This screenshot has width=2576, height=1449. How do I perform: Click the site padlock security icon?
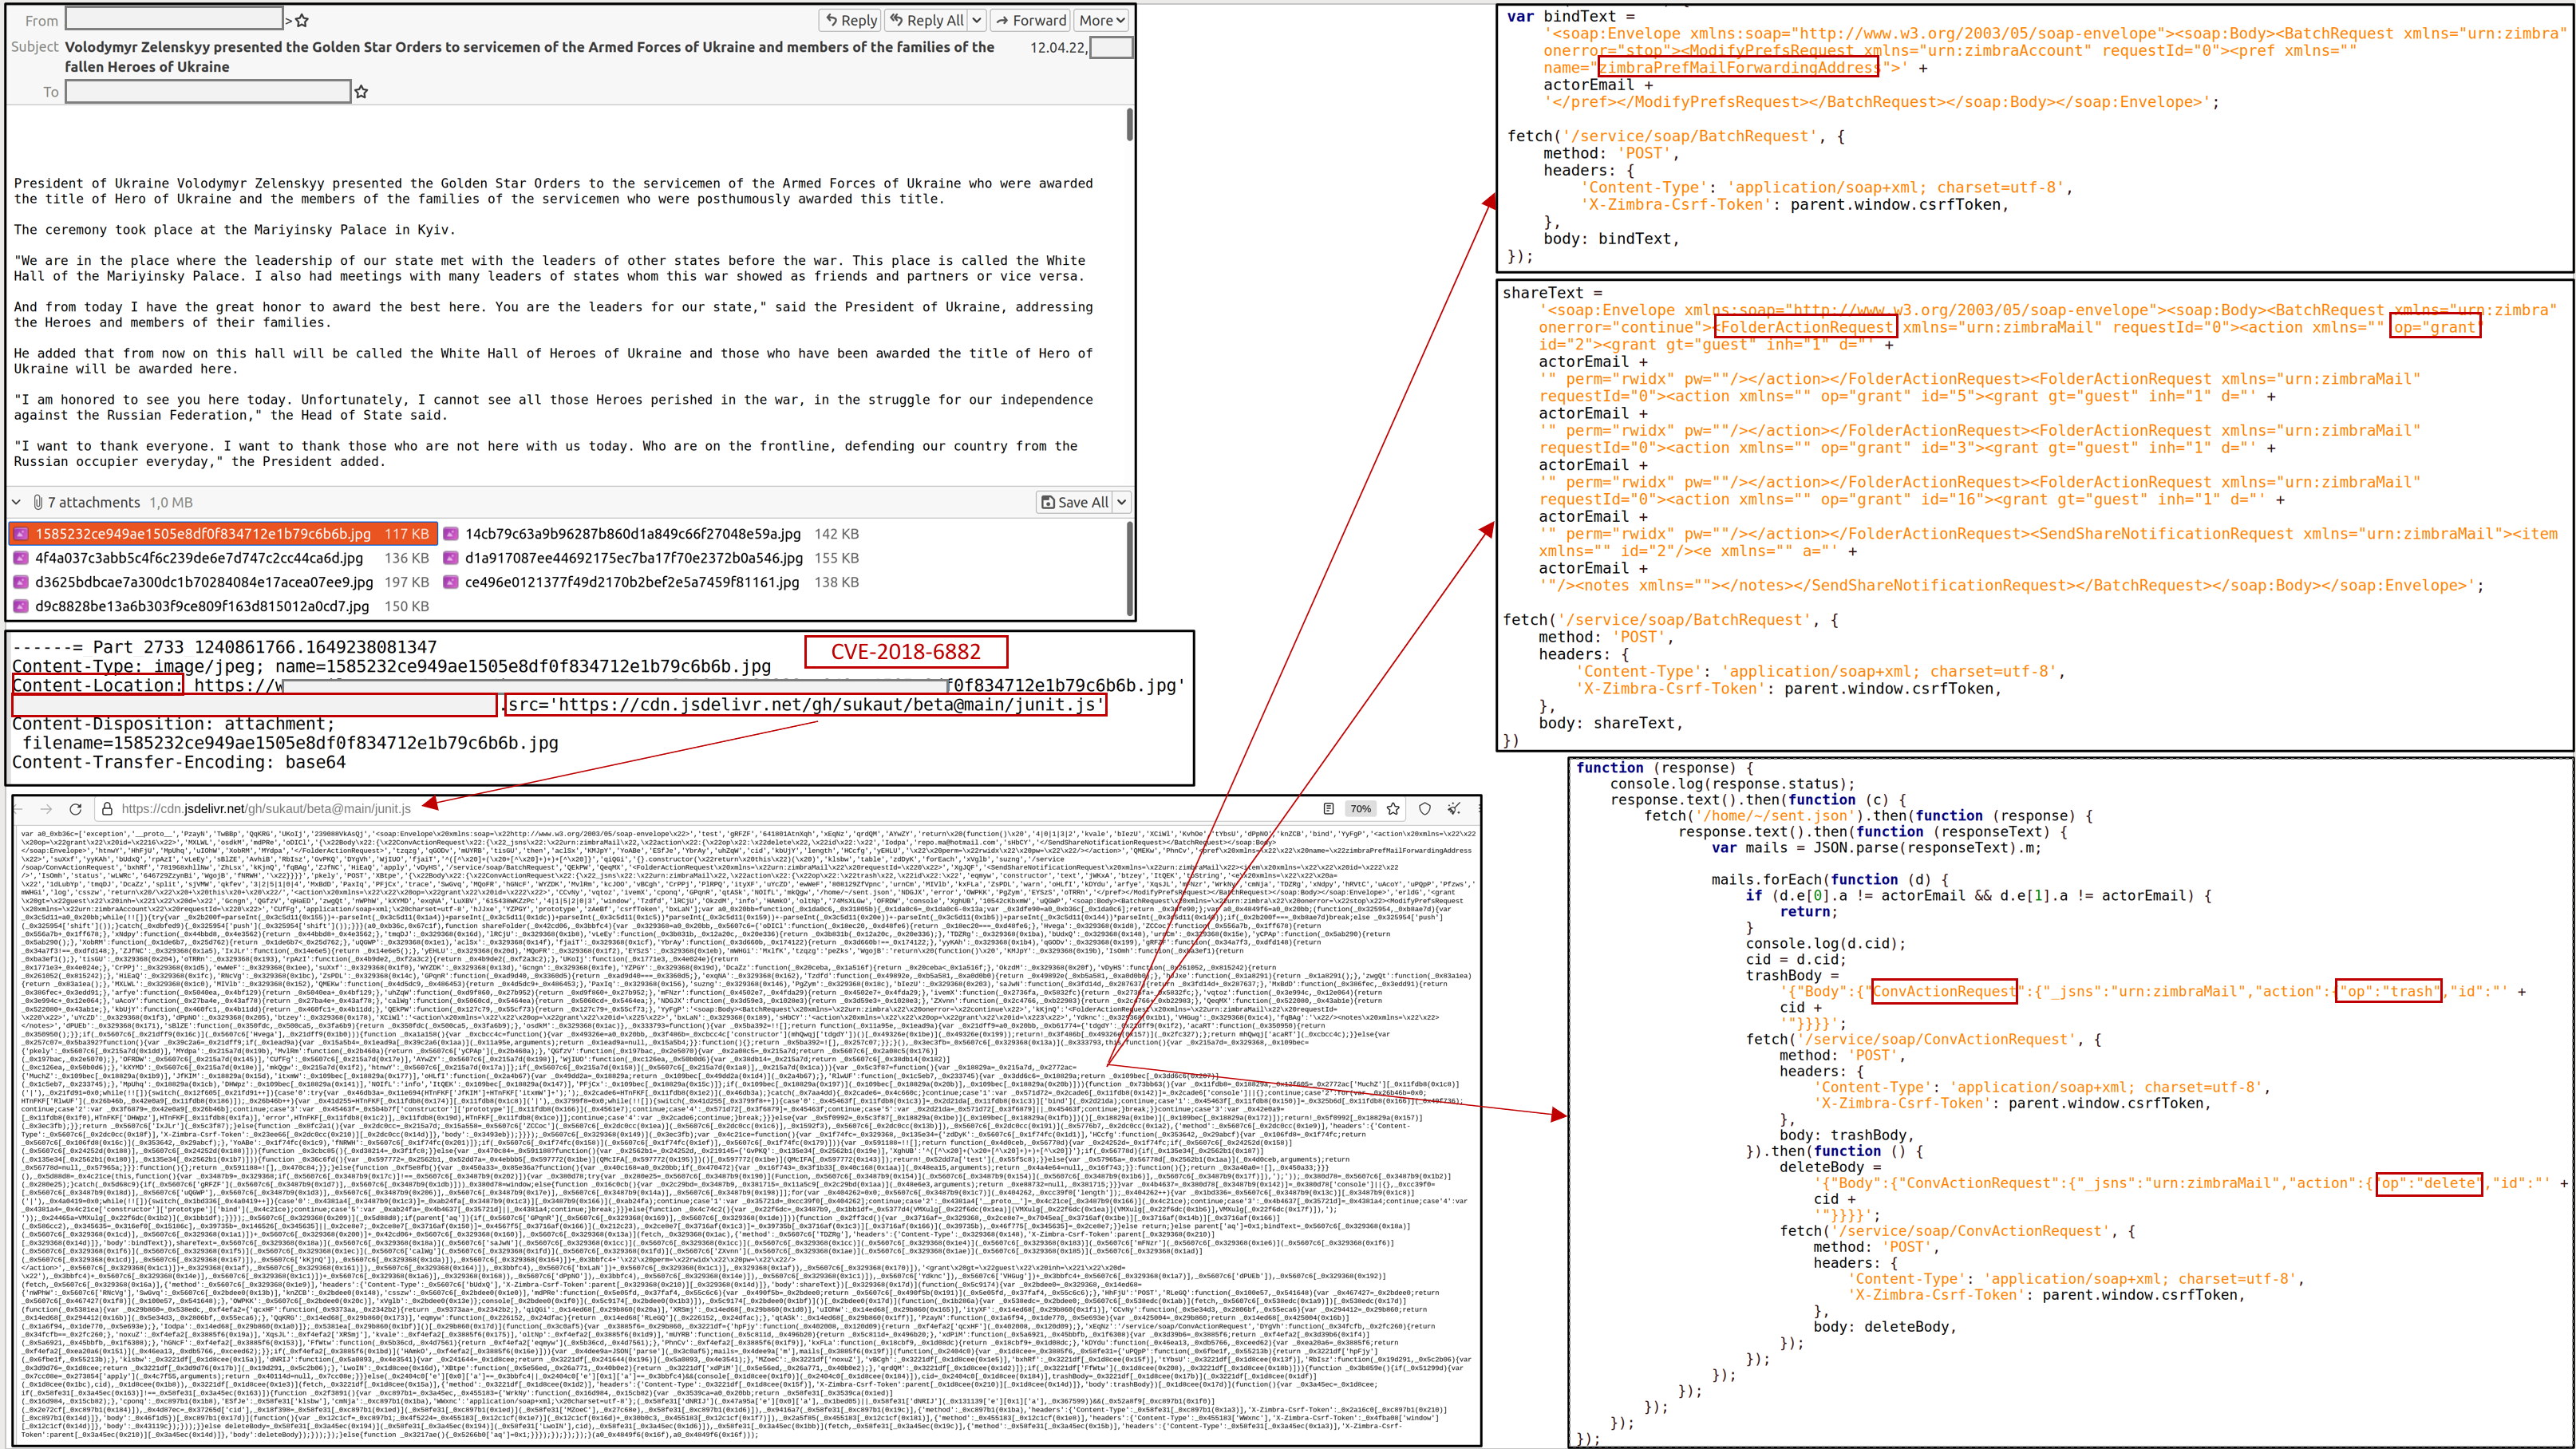(107, 809)
